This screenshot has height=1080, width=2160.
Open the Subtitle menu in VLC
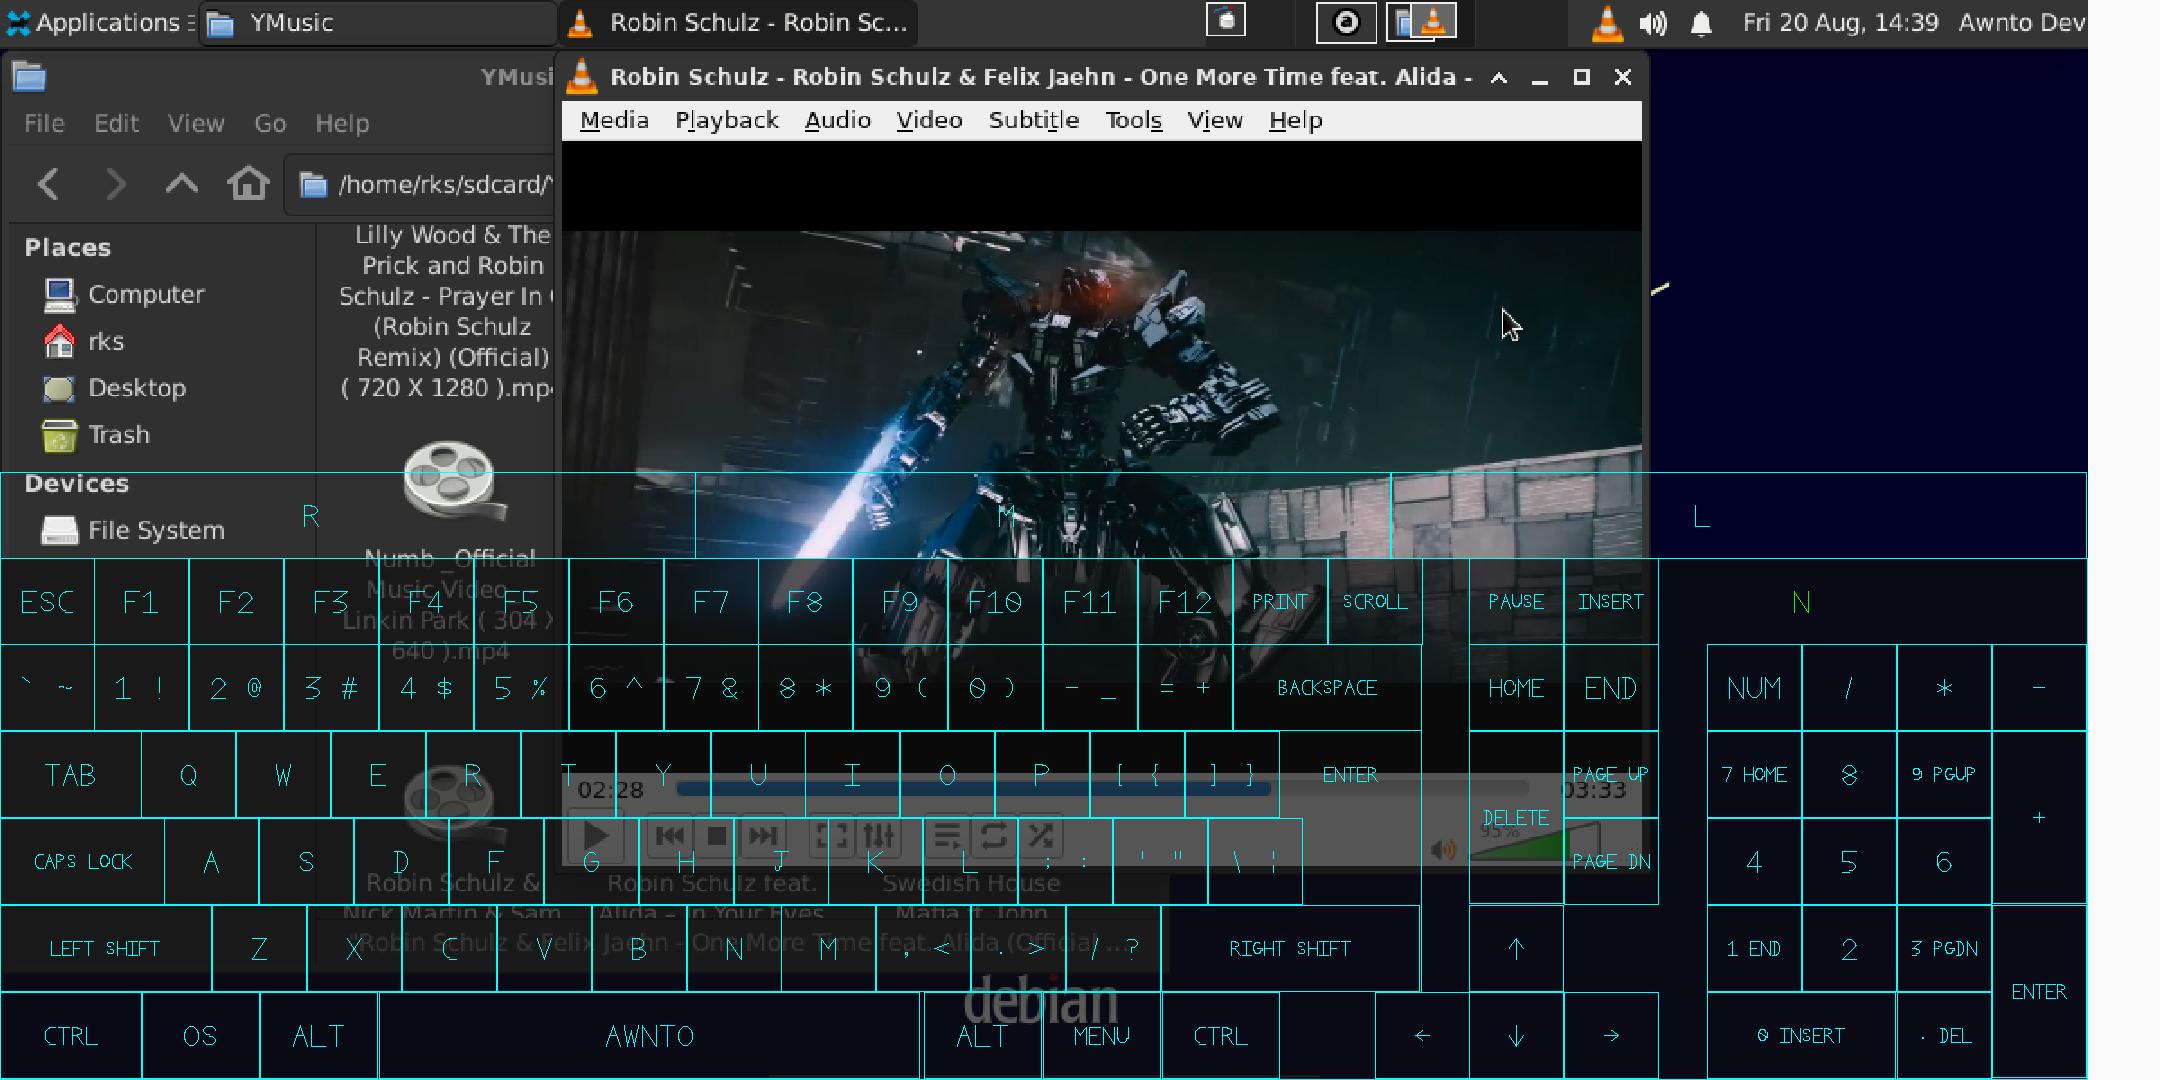(x=1033, y=120)
